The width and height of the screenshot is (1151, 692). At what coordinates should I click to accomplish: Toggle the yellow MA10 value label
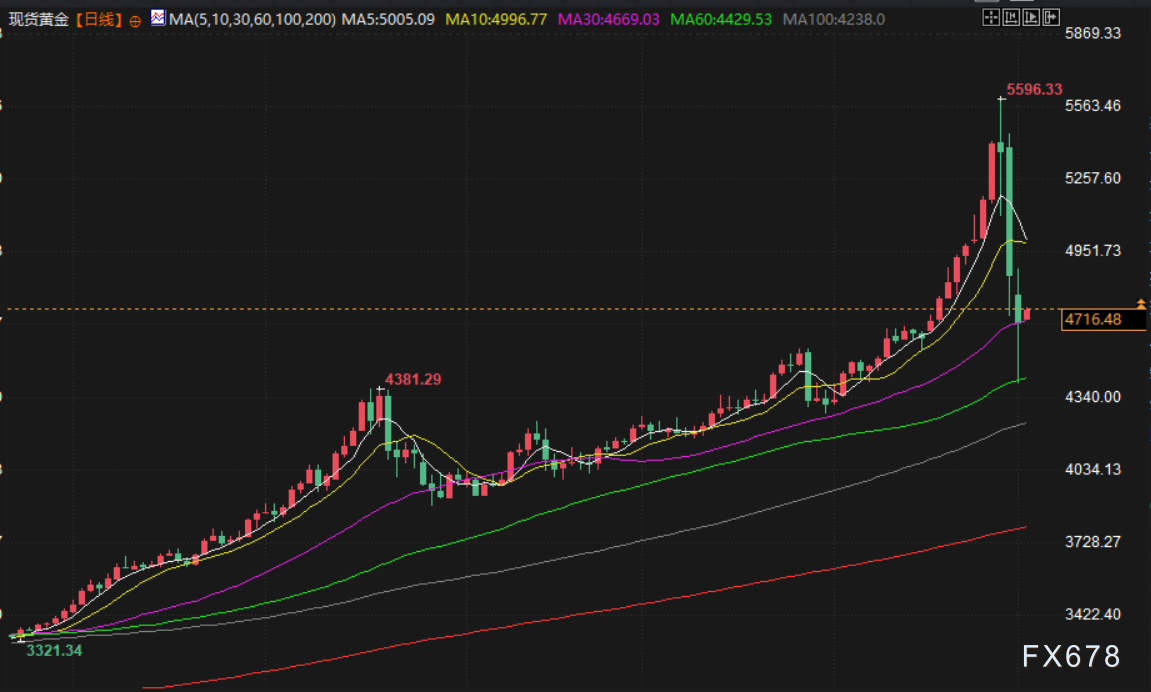click(x=496, y=18)
